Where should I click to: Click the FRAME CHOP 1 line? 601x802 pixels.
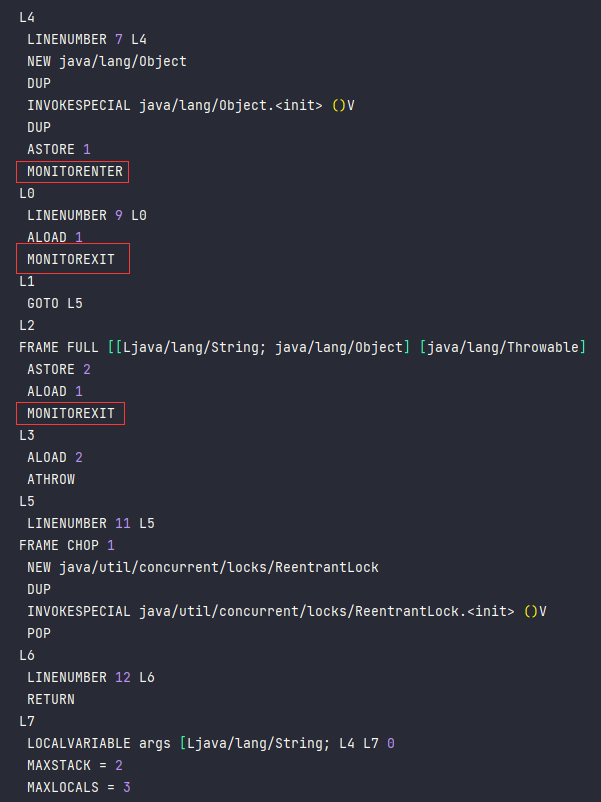(67, 545)
